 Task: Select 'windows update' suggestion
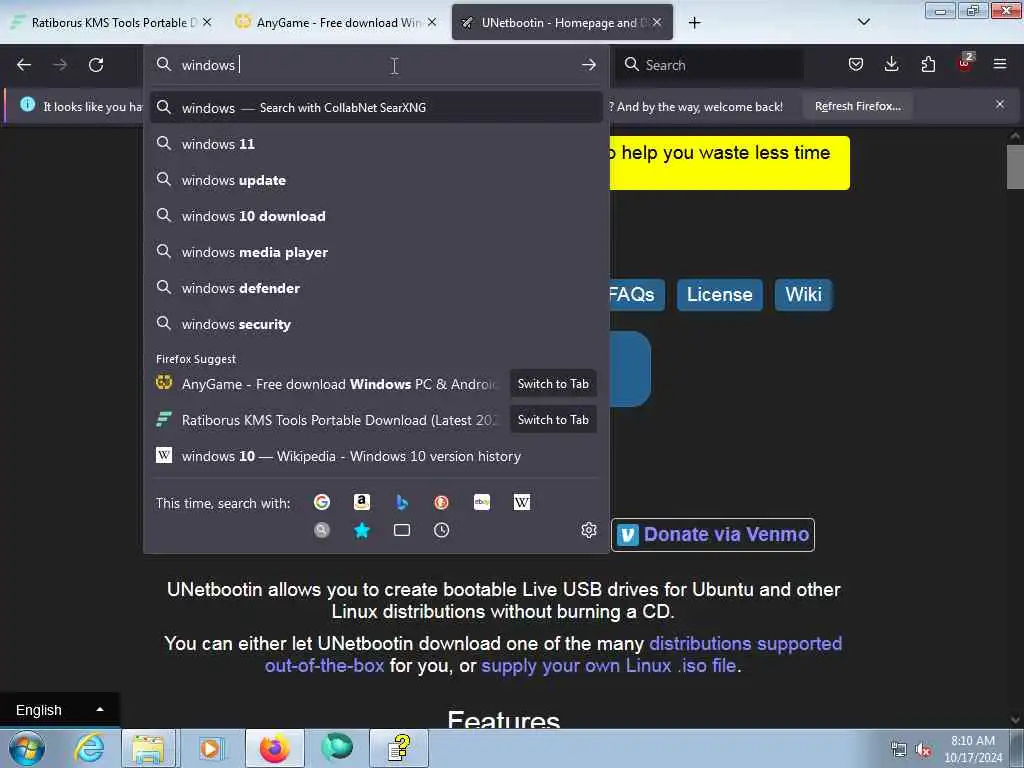[x=376, y=180]
